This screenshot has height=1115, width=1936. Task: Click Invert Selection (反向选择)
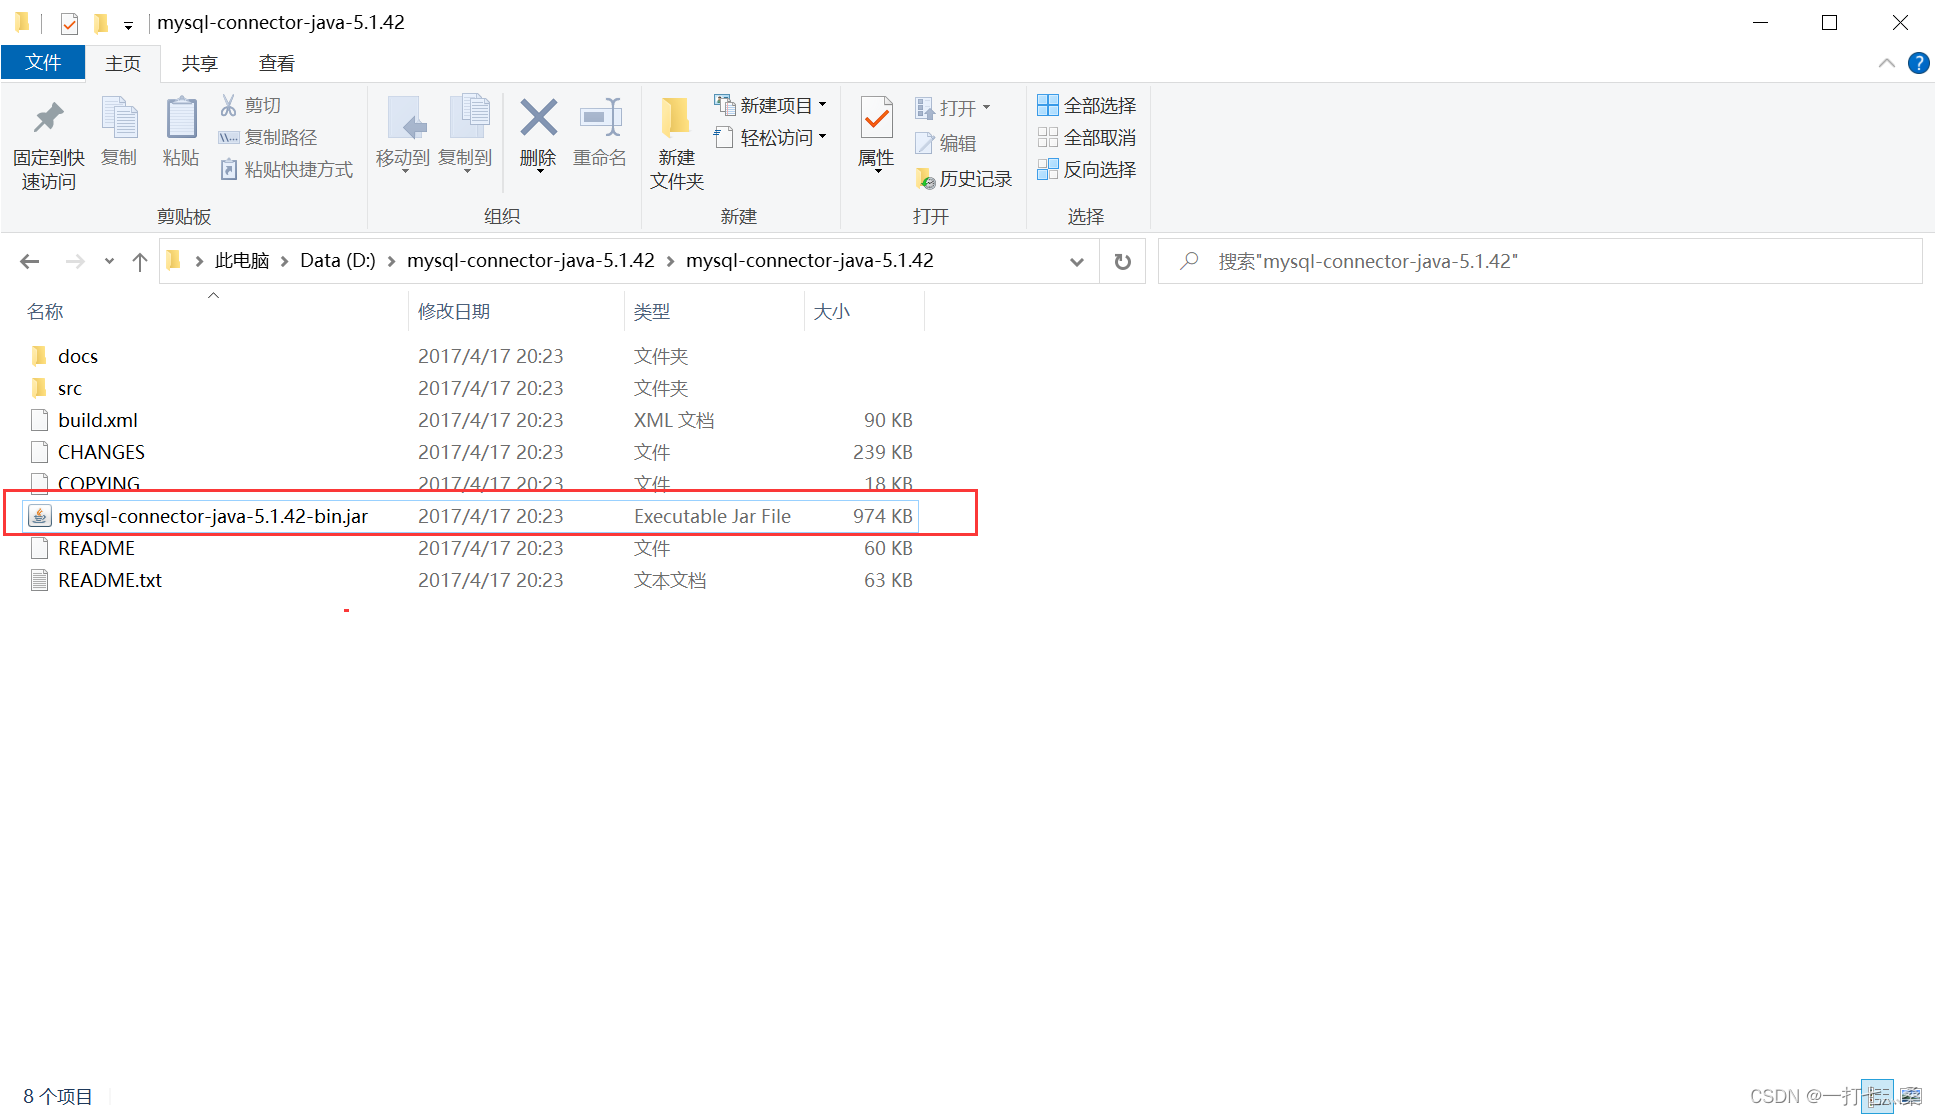[1087, 169]
